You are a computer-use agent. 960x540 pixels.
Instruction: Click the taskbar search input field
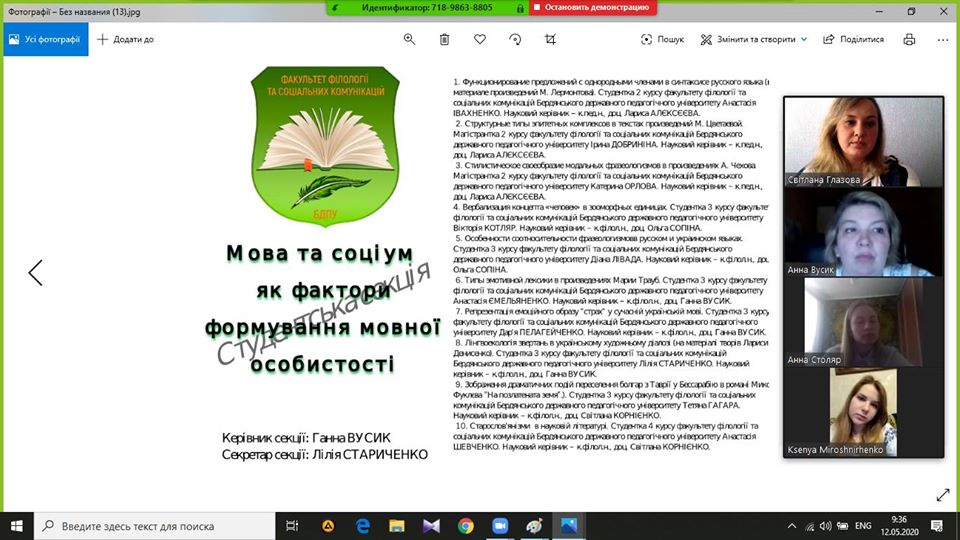154,526
